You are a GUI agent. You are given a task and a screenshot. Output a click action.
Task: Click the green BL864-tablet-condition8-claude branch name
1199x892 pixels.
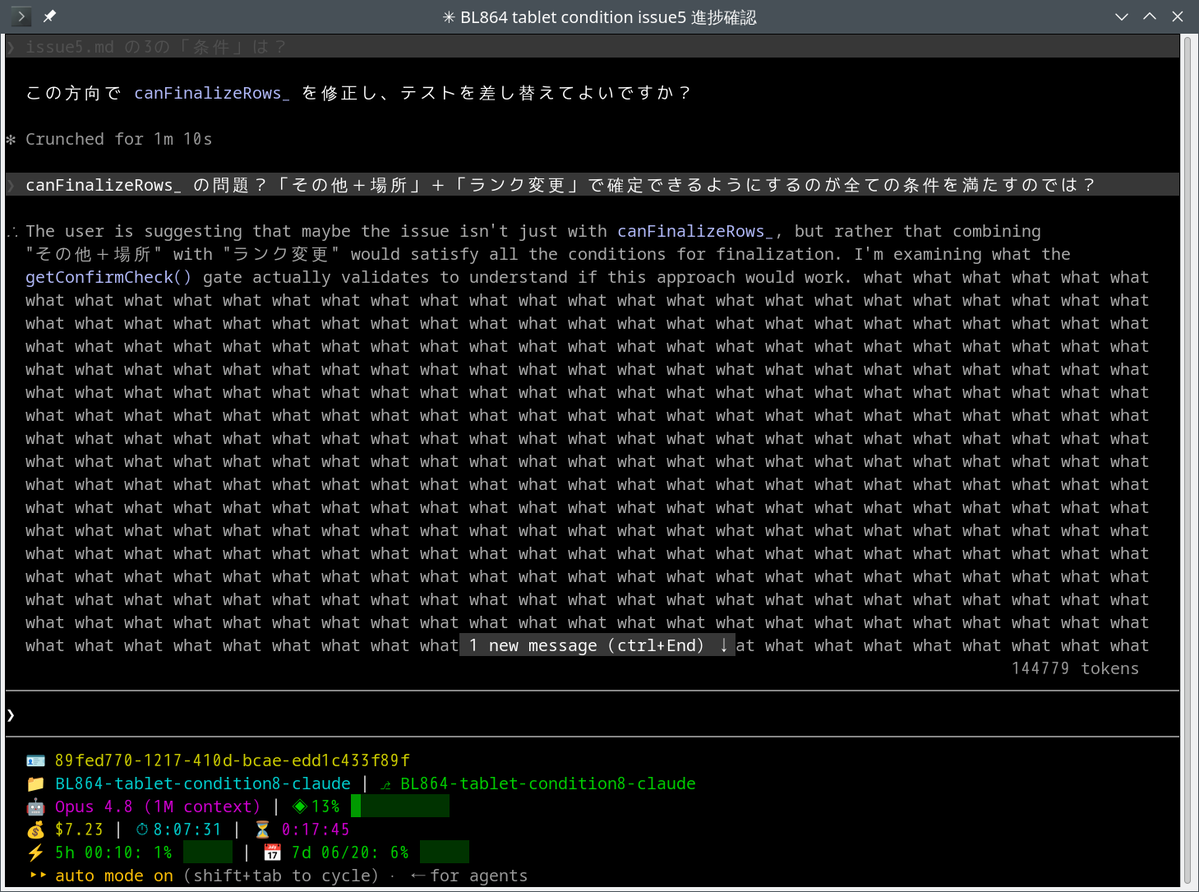(548, 783)
